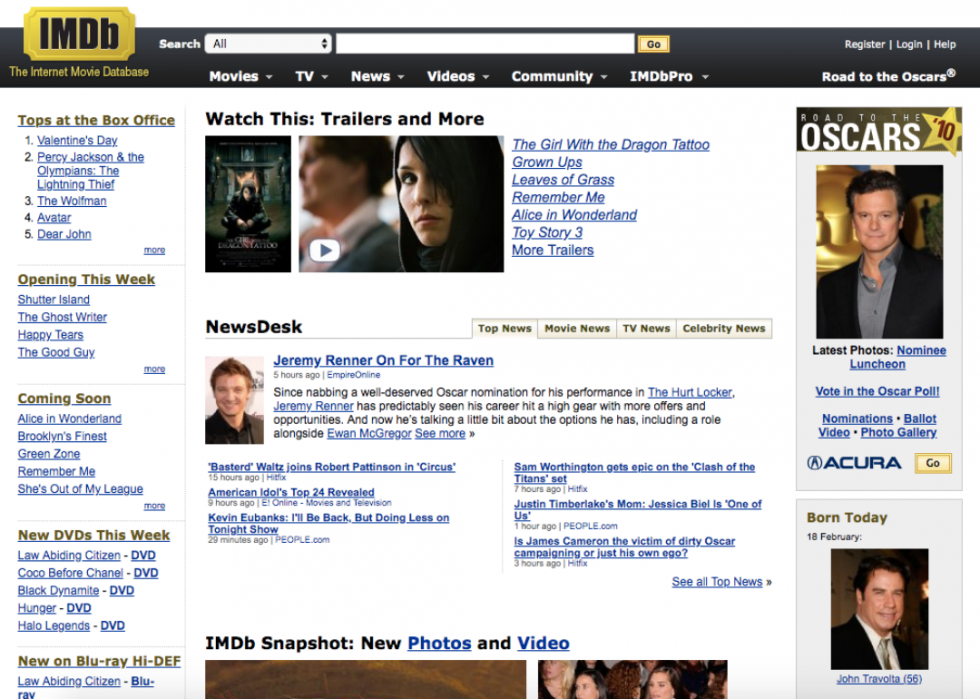This screenshot has height=699, width=980.
Task: Open the Acura logo ad
Action: click(854, 463)
